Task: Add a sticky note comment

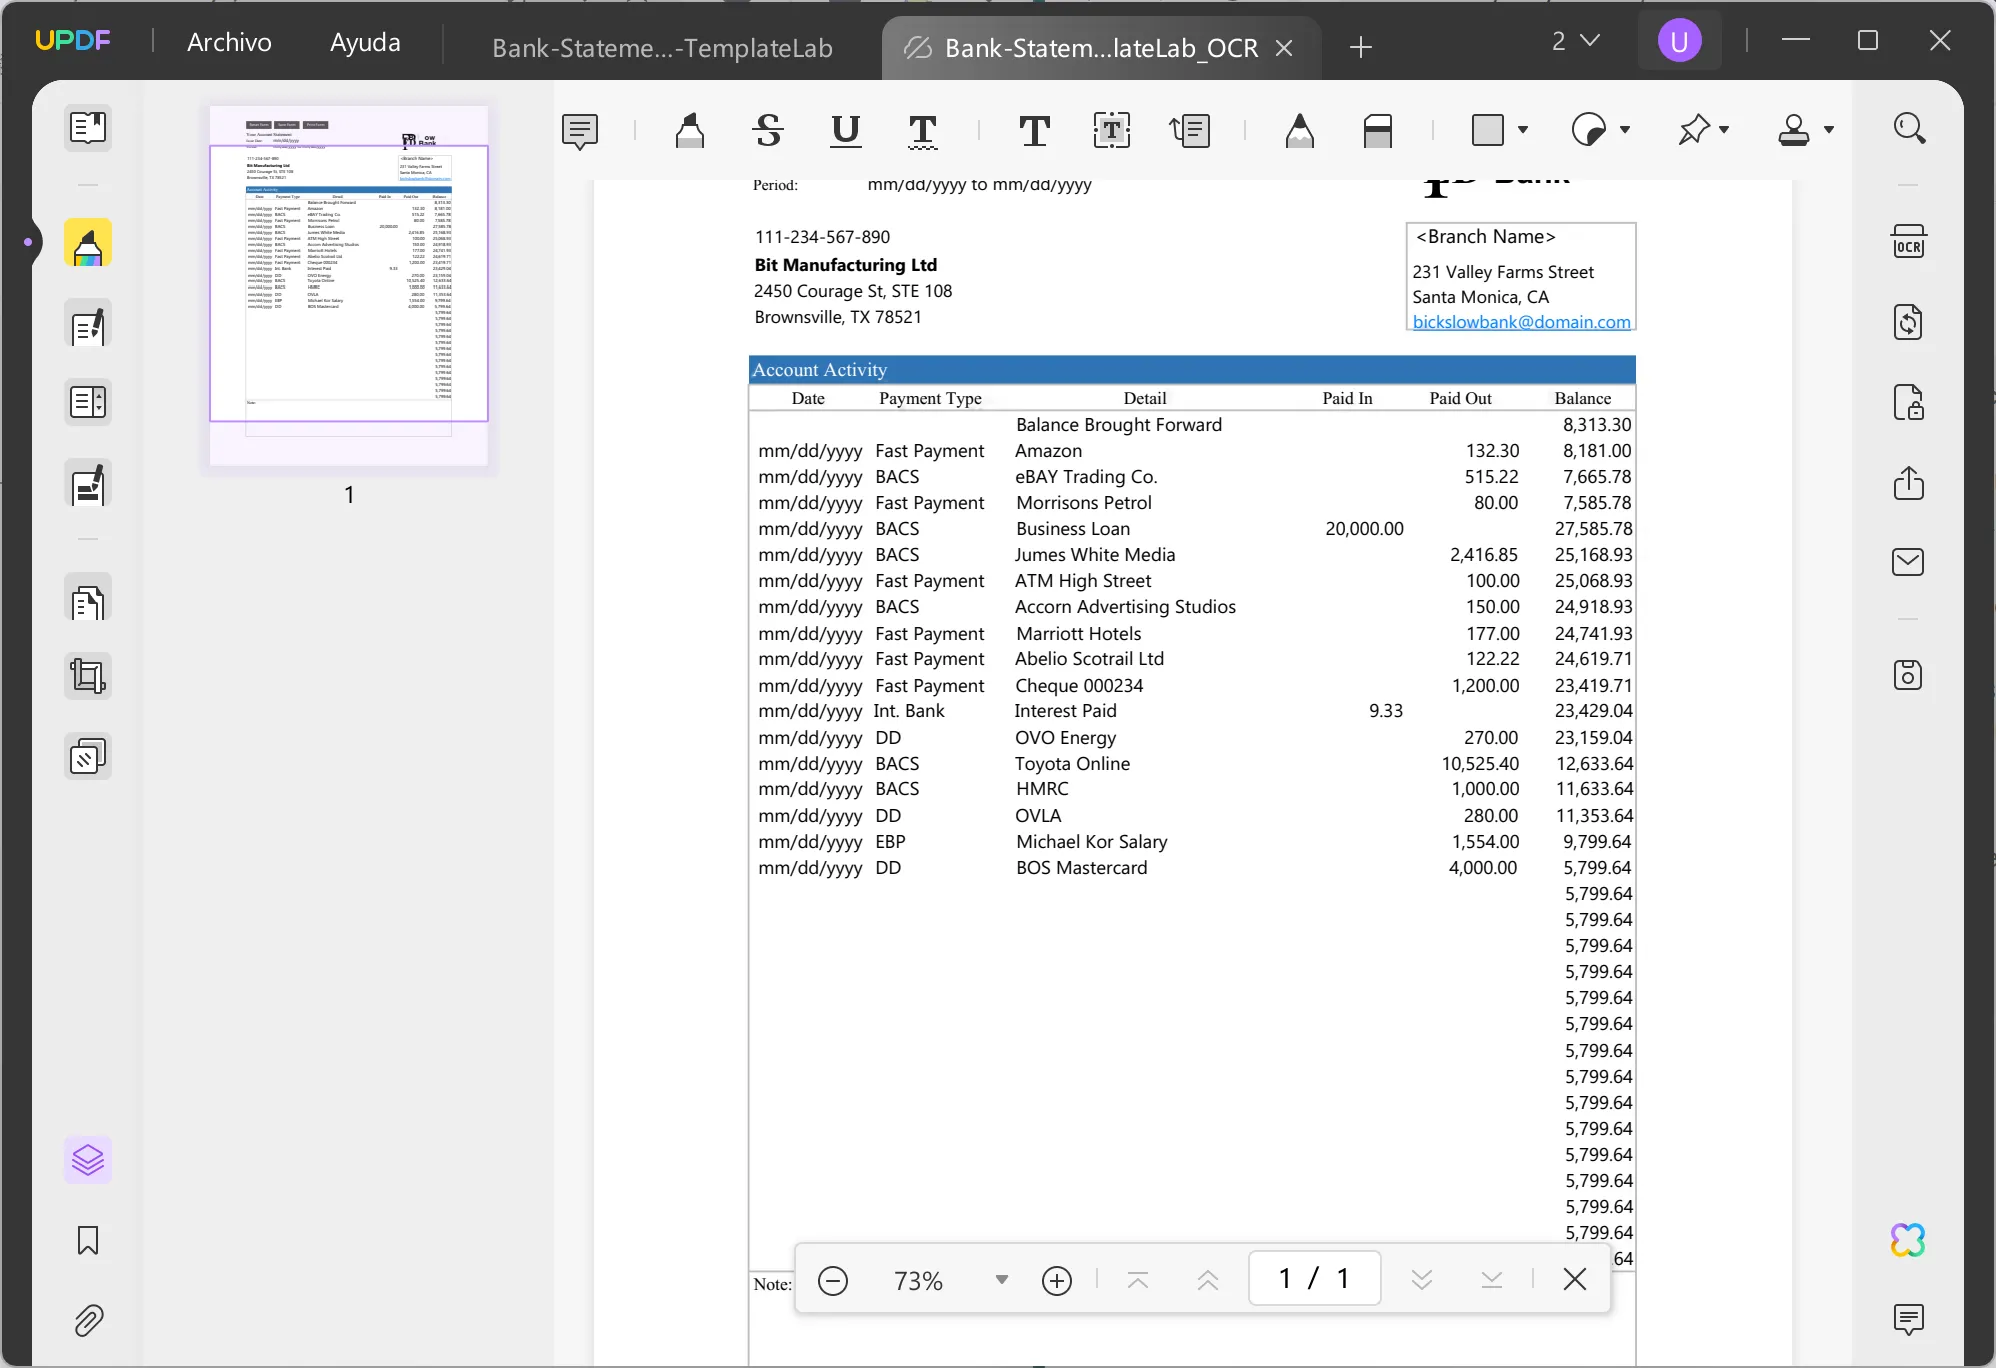Action: tap(580, 131)
